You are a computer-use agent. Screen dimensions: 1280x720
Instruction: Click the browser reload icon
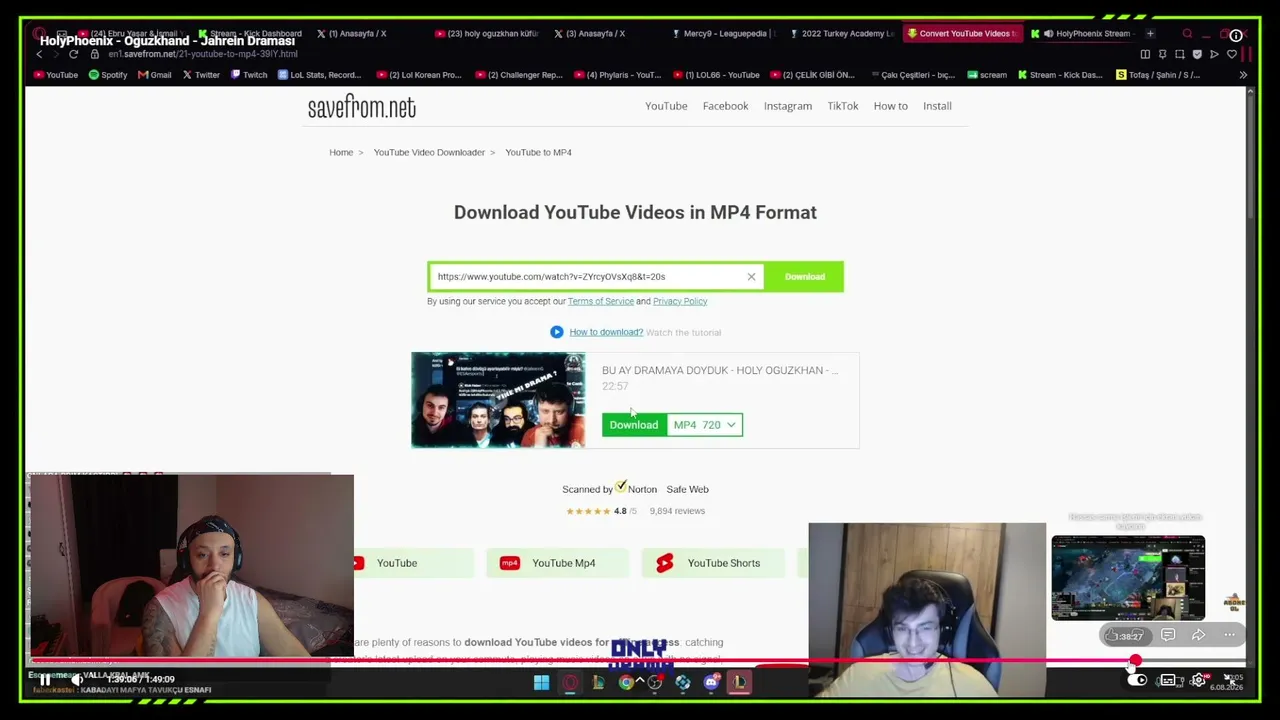(x=73, y=54)
